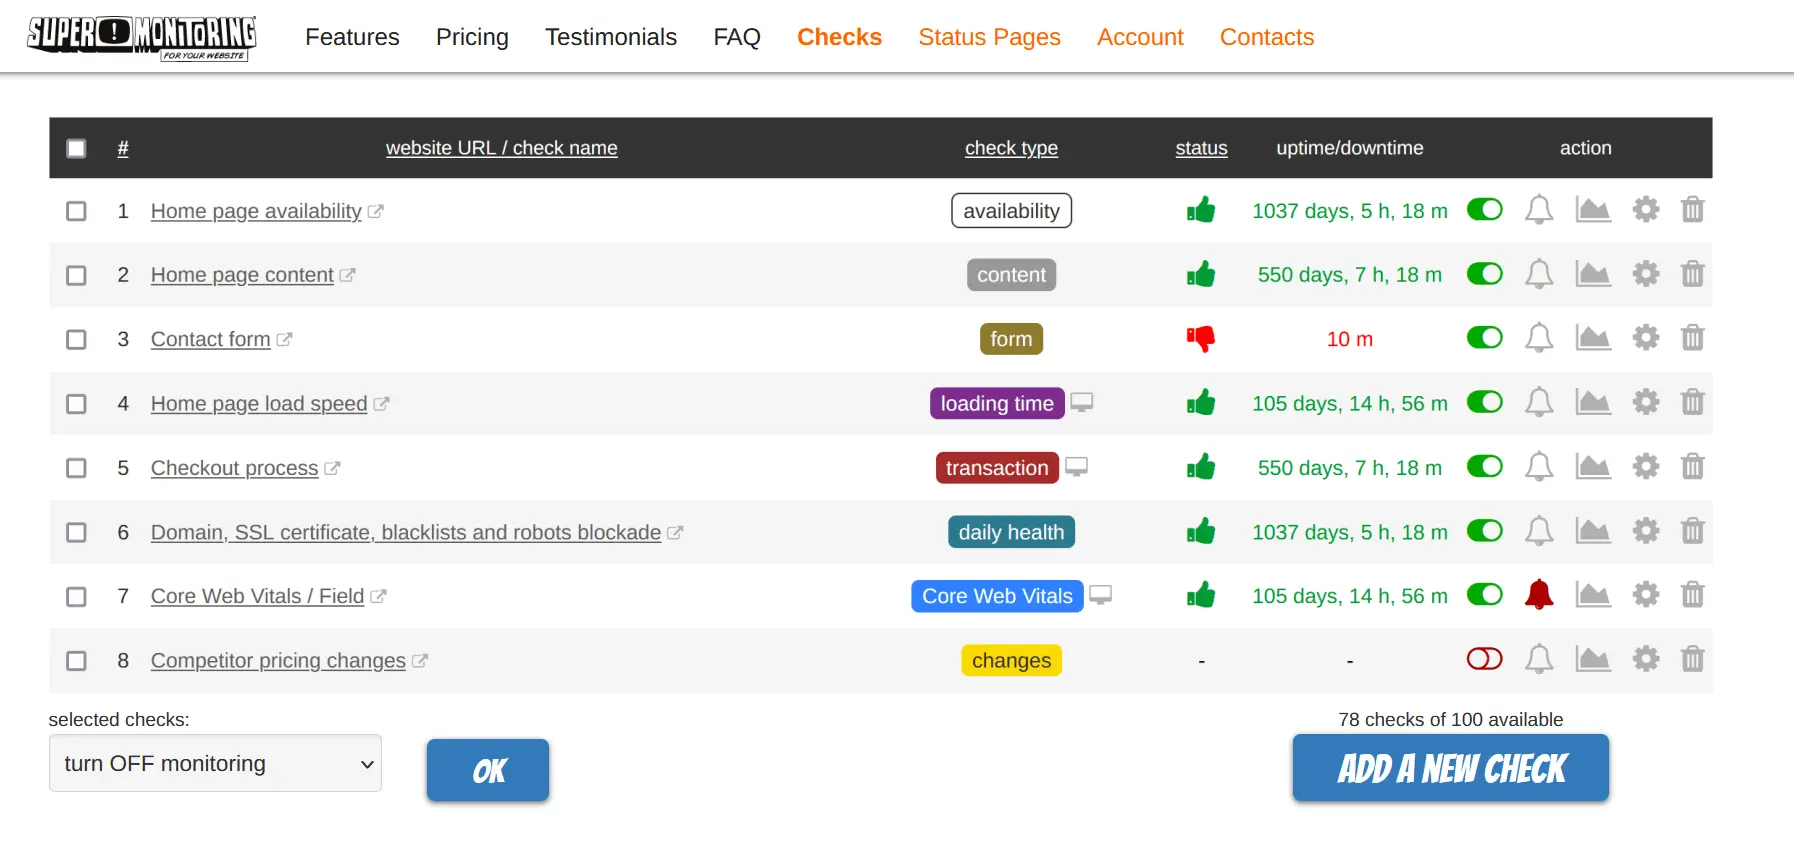The image size is (1794, 844).
Task: Open red alert bell for Core Web Vitals
Action: click(x=1539, y=595)
